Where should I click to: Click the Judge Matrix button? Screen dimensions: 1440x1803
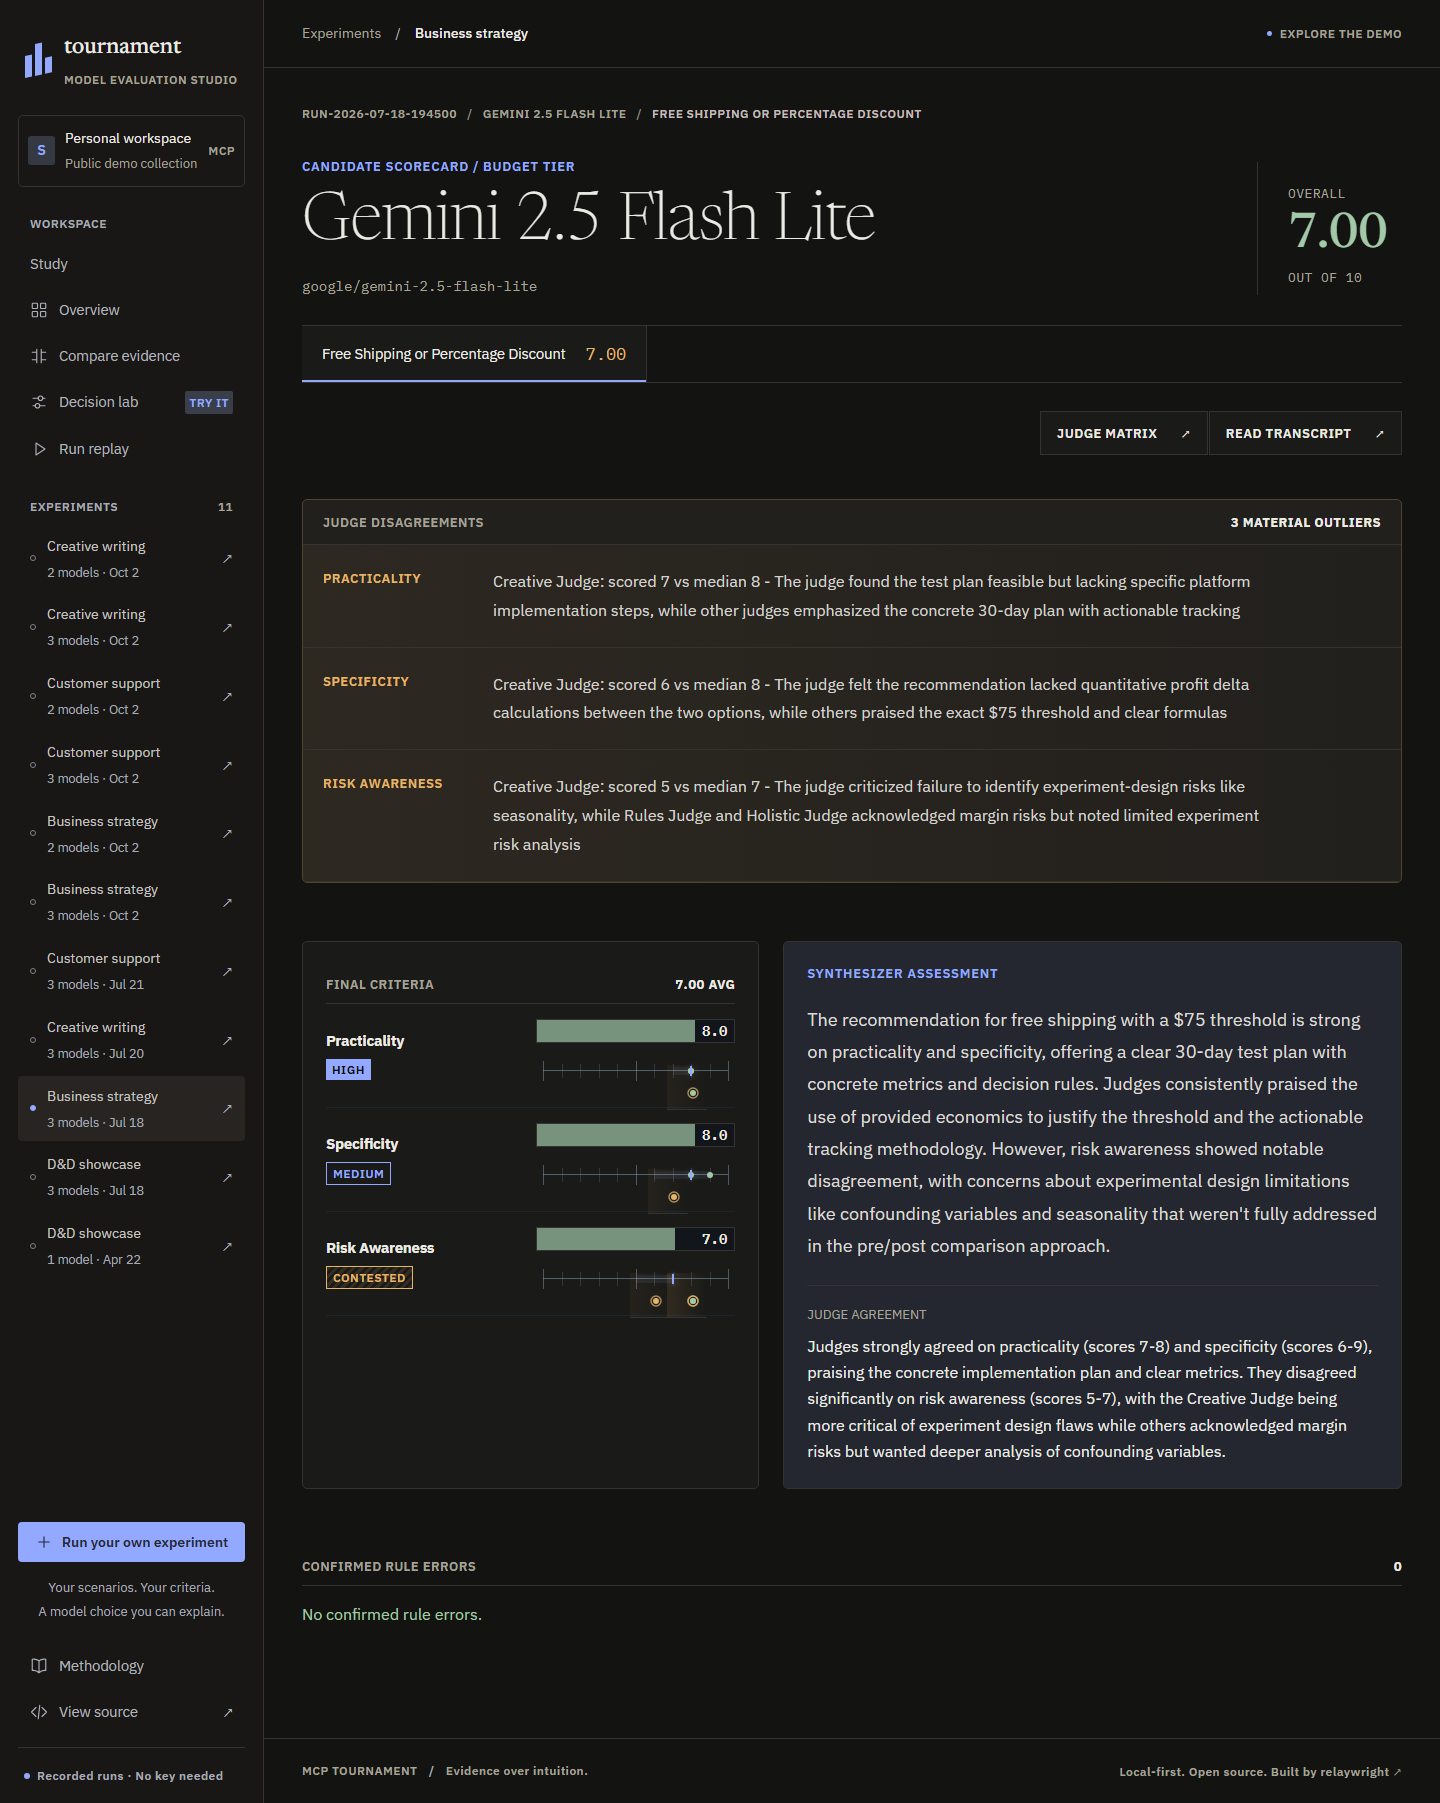coord(1124,433)
